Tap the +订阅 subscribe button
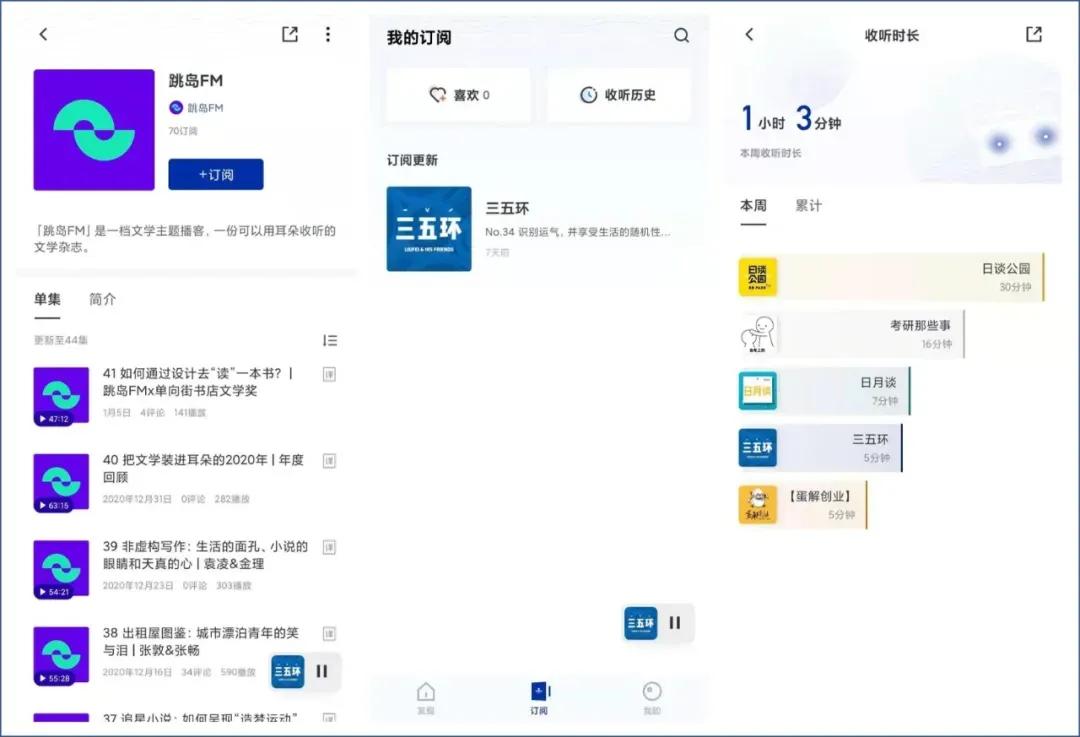 coord(216,175)
